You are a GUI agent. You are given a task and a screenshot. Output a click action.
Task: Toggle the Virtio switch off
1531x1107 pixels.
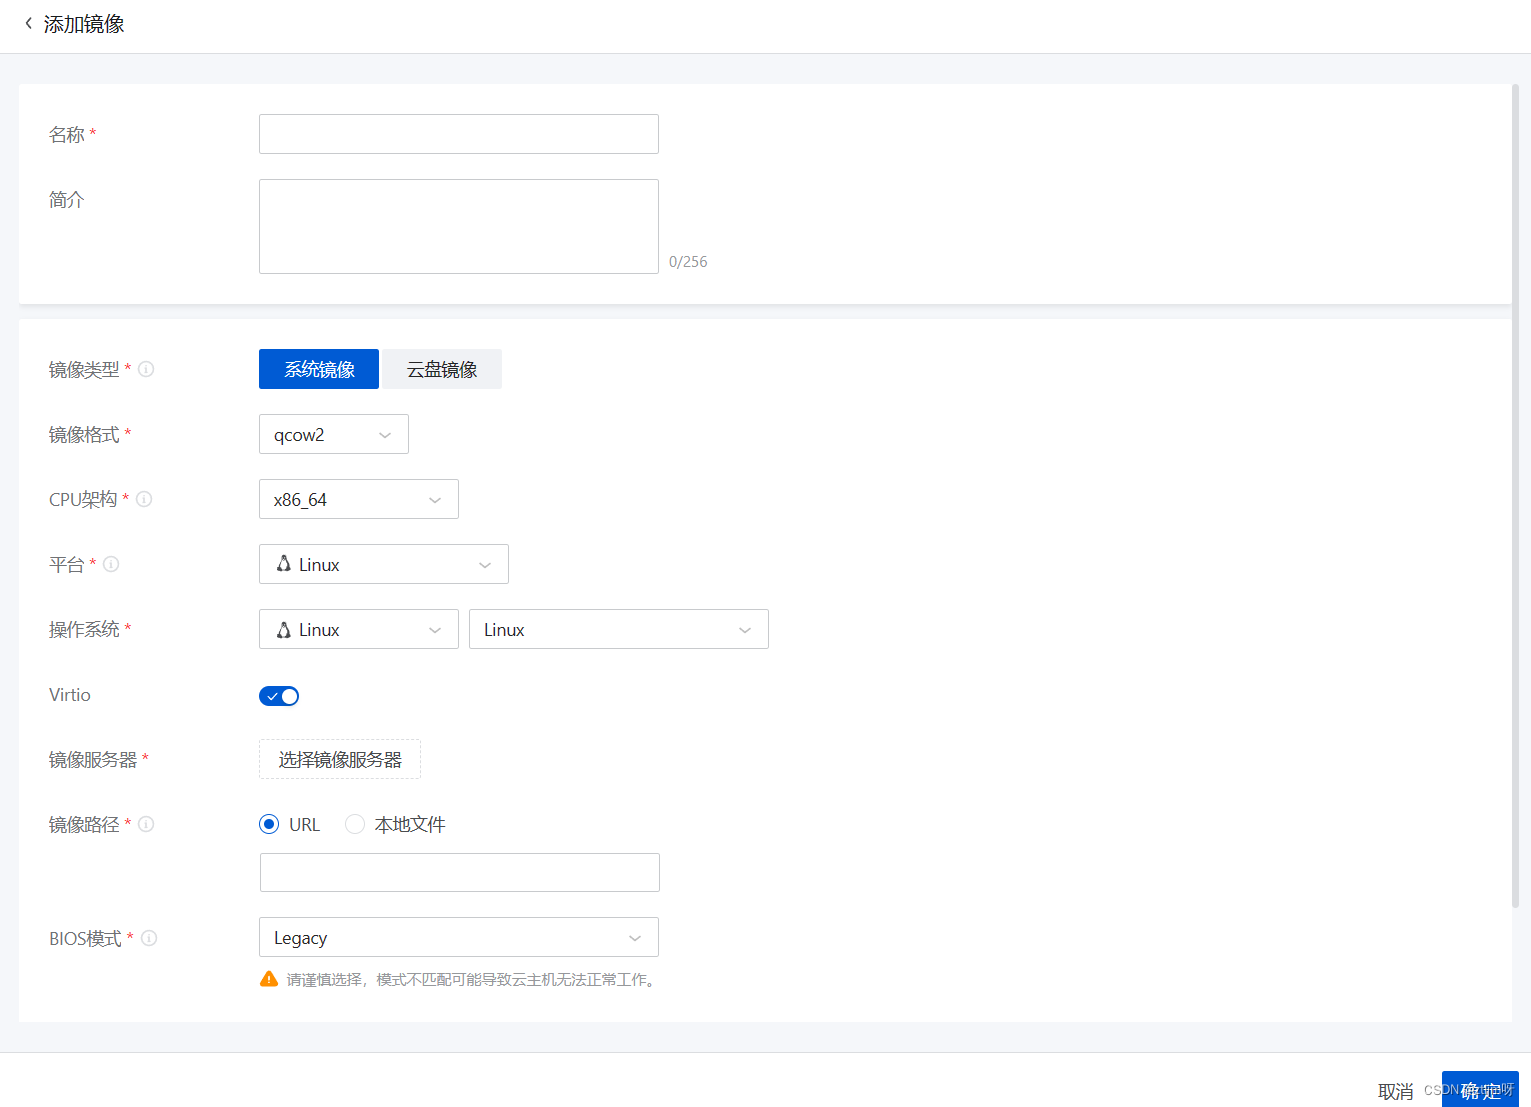pyautogui.click(x=279, y=695)
